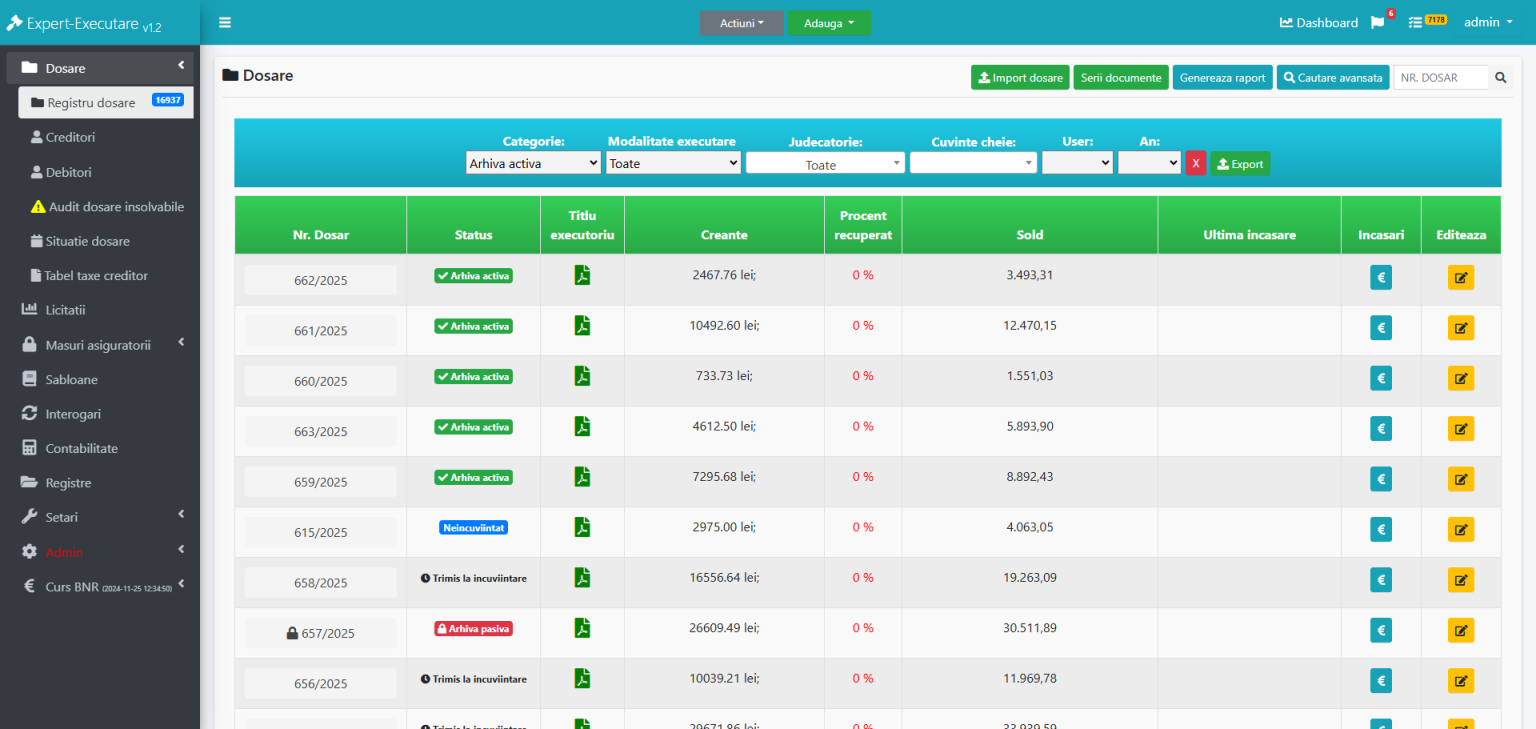
Task: Expand the Adauga green dropdown
Action: 829,23
